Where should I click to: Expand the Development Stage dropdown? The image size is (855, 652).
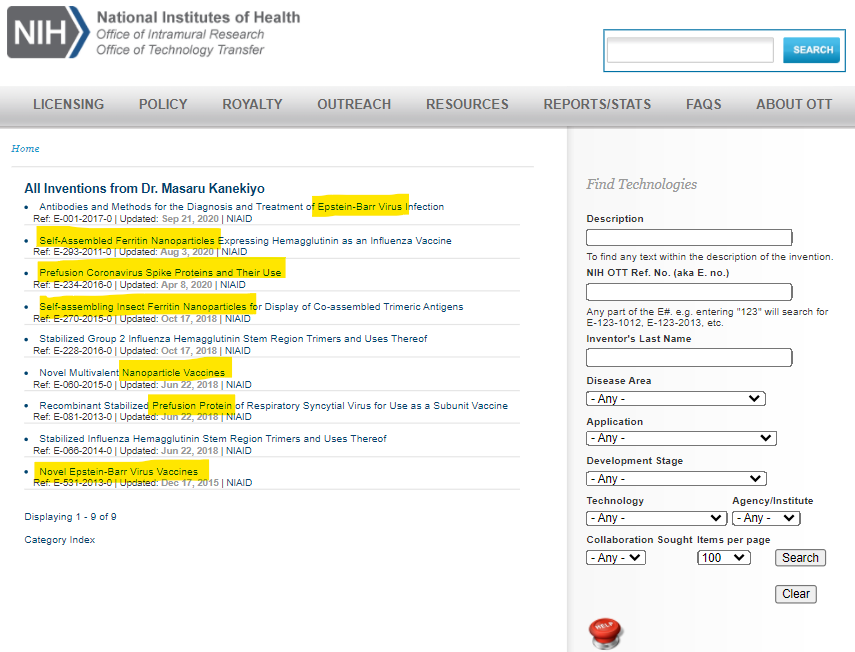[677, 479]
